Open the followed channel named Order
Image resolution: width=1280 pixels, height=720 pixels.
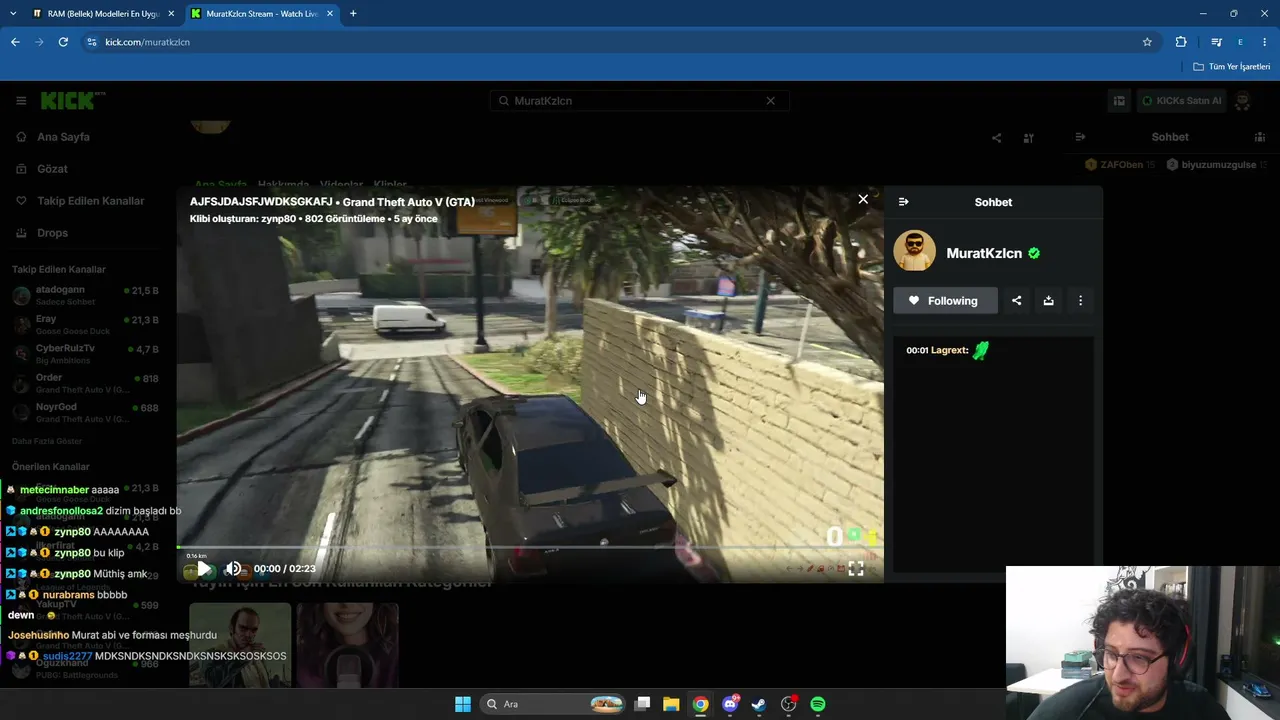click(x=86, y=383)
